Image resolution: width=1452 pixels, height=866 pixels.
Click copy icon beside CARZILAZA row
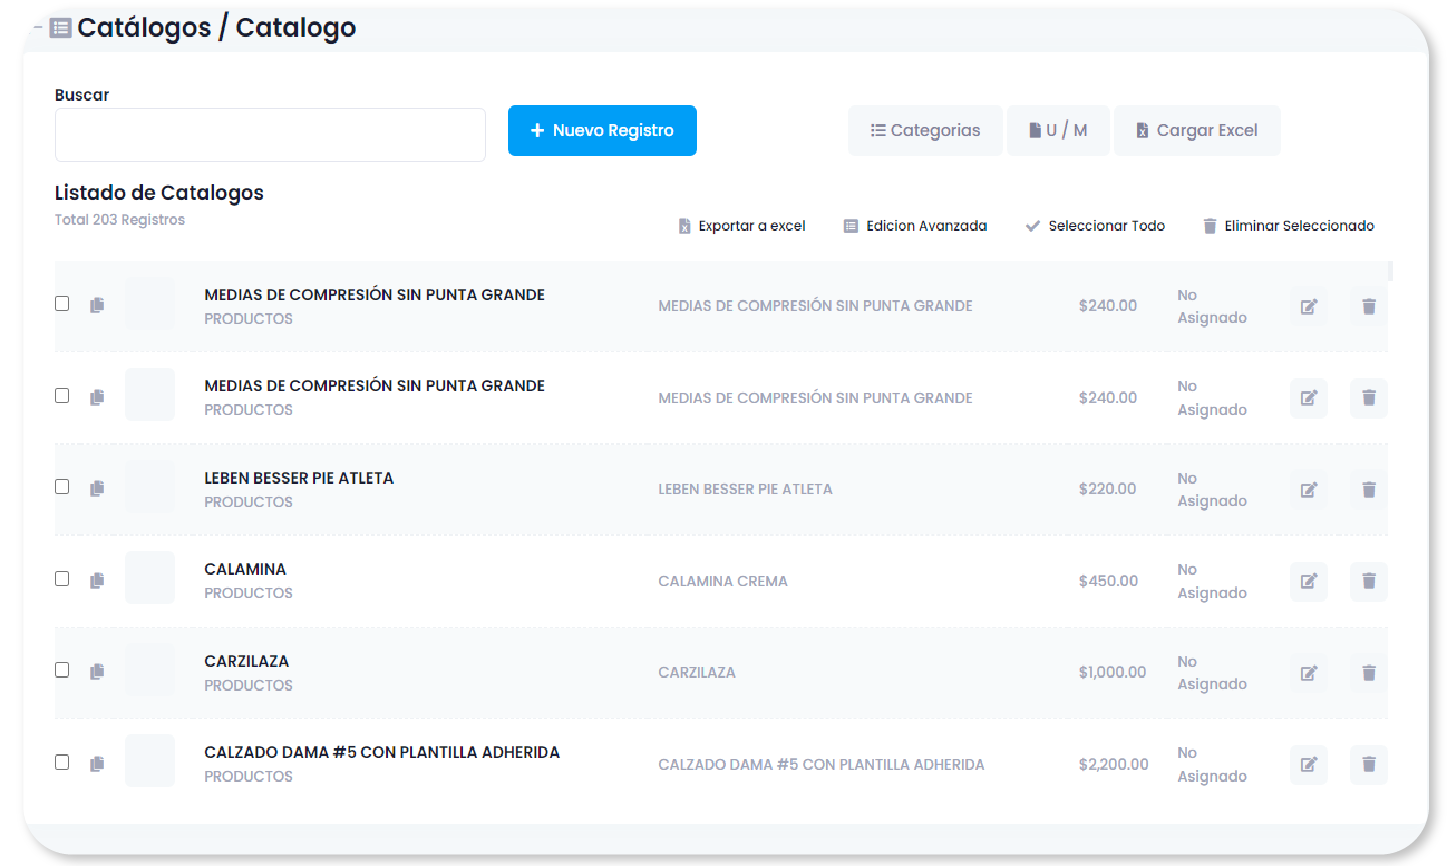point(97,672)
